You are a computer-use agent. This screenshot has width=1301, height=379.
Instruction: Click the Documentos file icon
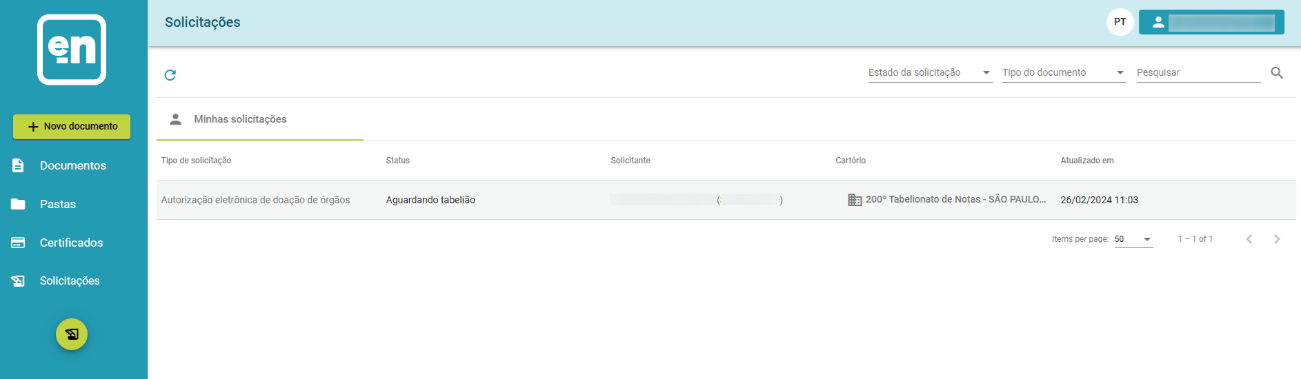[18, 165]
